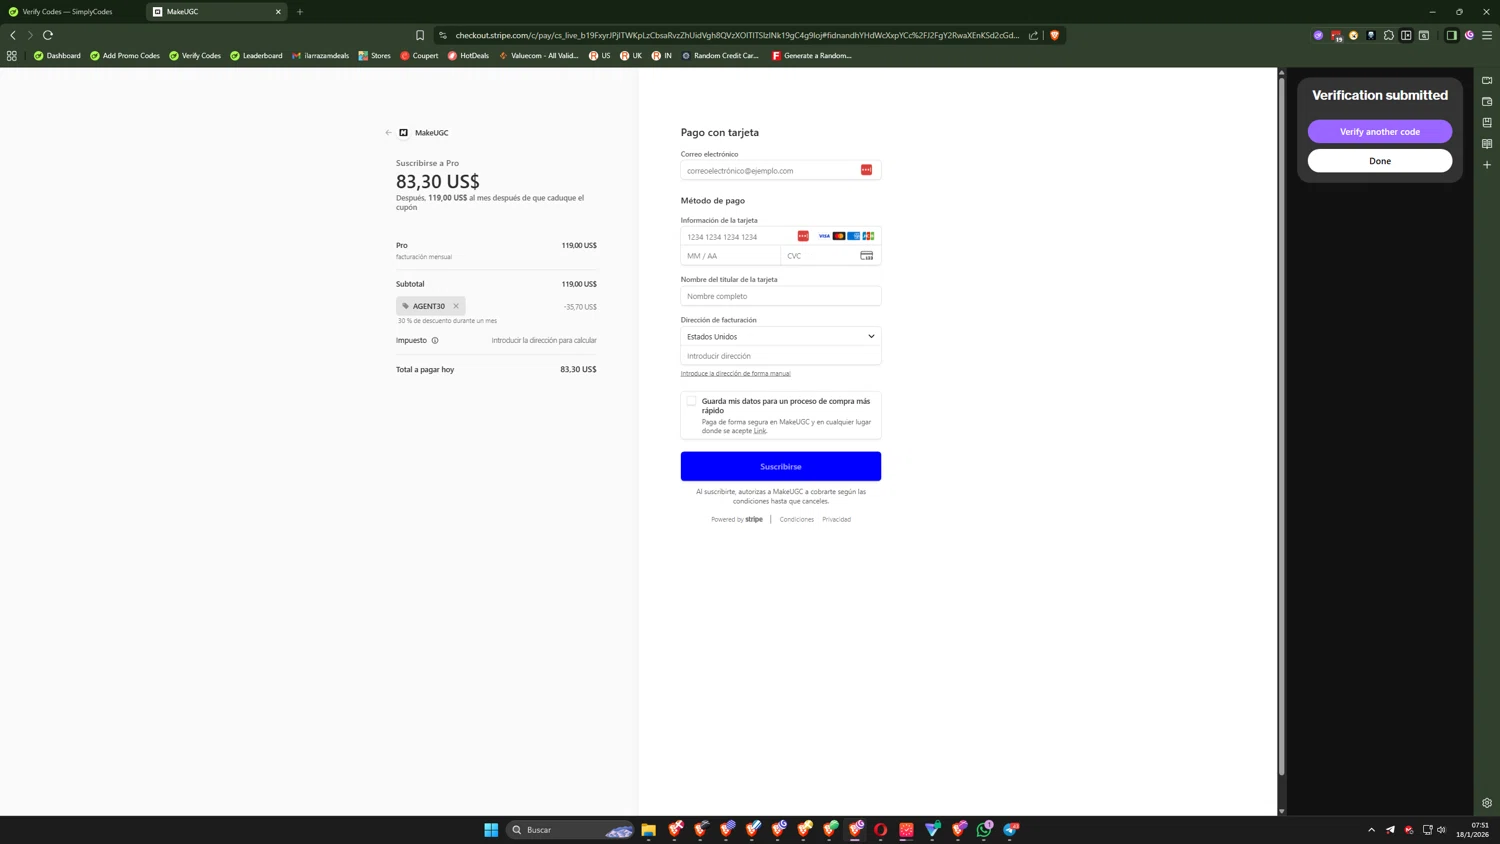Open Stores bookmark
Screen dimensions: 1500x844
[375, 56]
